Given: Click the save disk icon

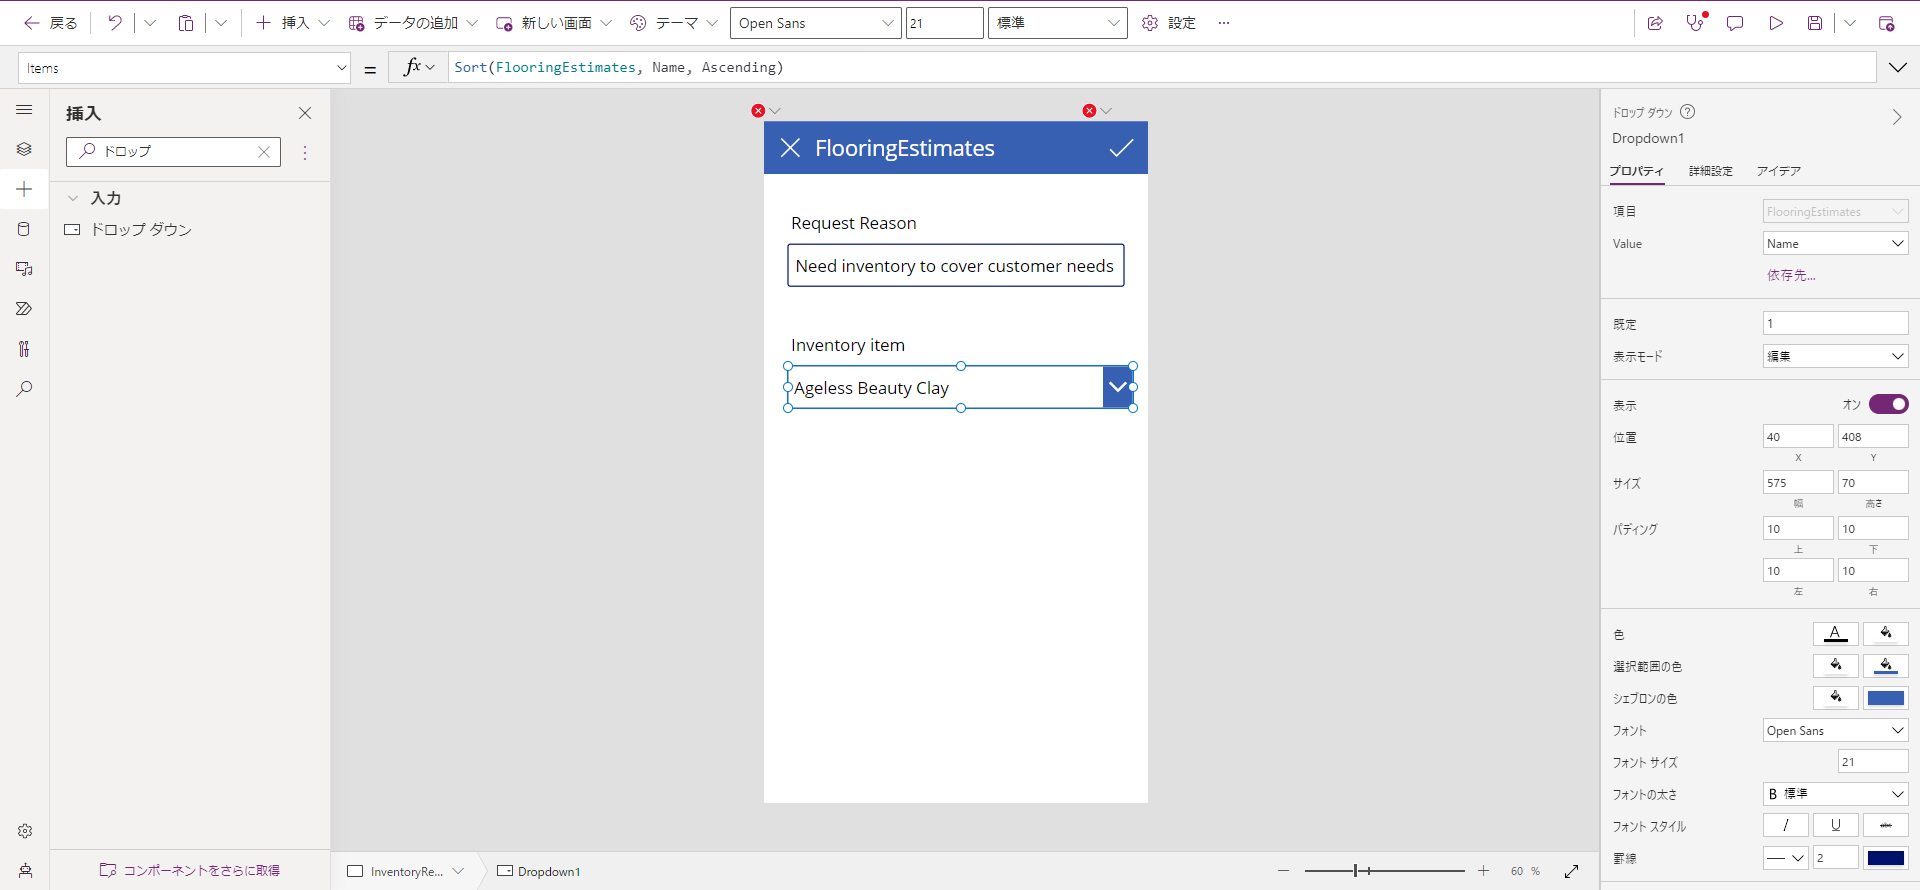Looking at the screenshot, I should coord(1815,23).
